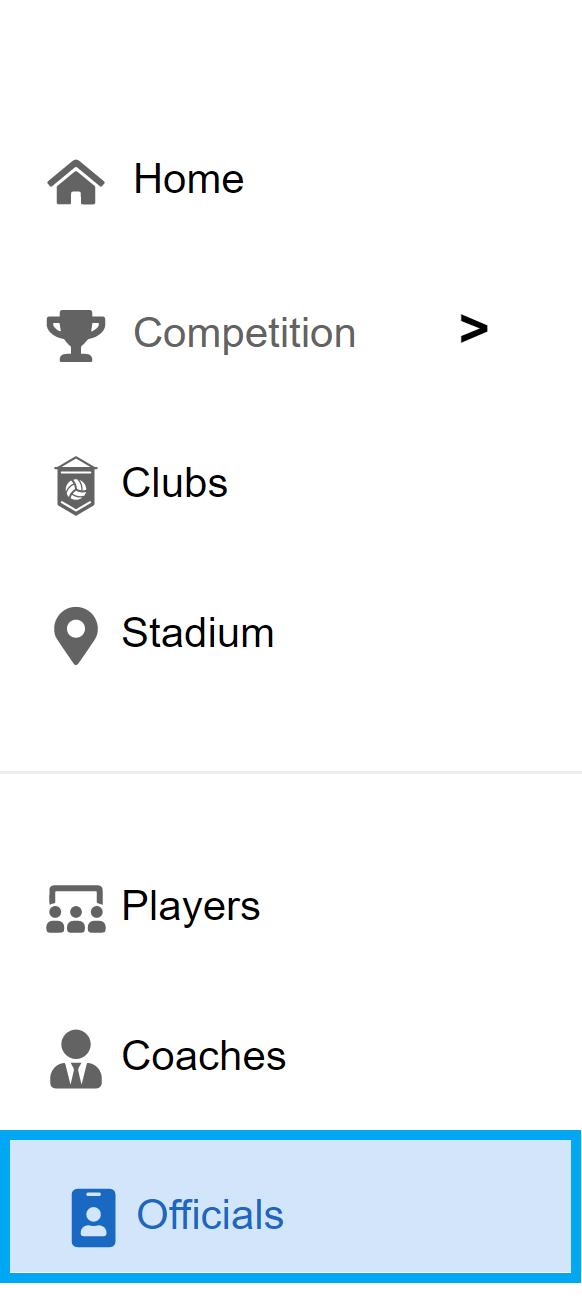
Task: Click the Stadium location pin icon
Action: pyautogui.click(x=76, y=636)
